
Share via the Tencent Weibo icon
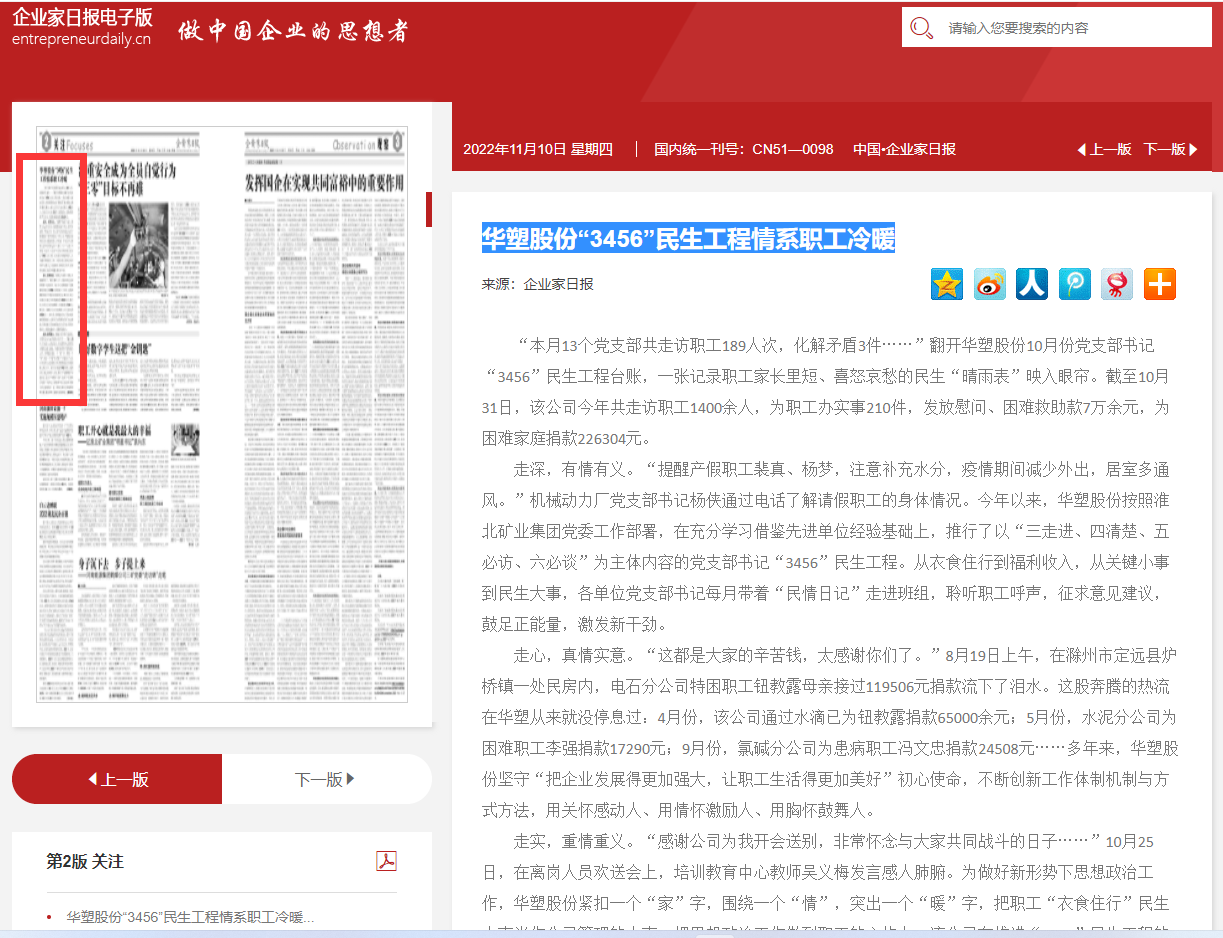pos(1074,284)
